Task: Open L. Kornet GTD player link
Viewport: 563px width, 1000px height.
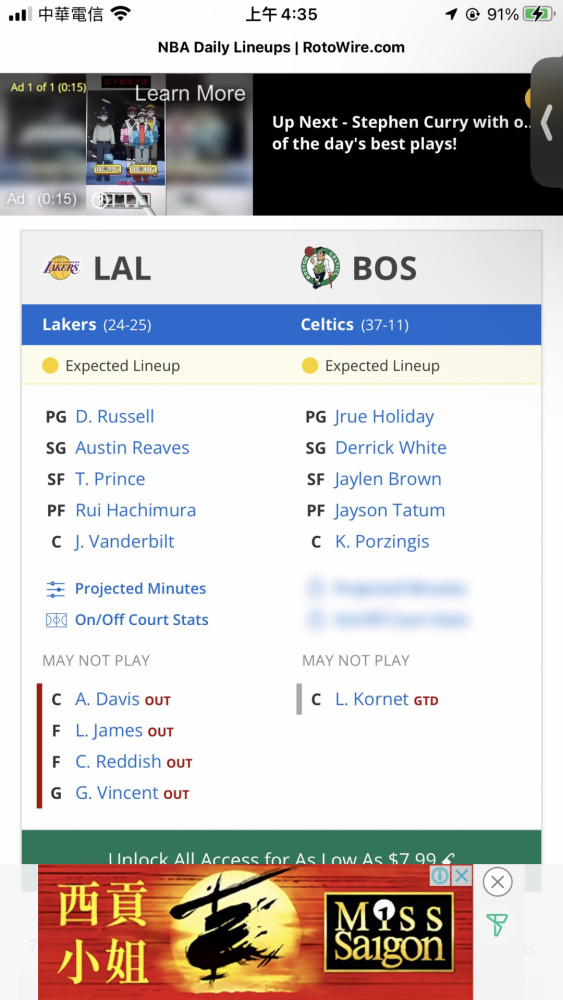Action: tap(386, 700)
